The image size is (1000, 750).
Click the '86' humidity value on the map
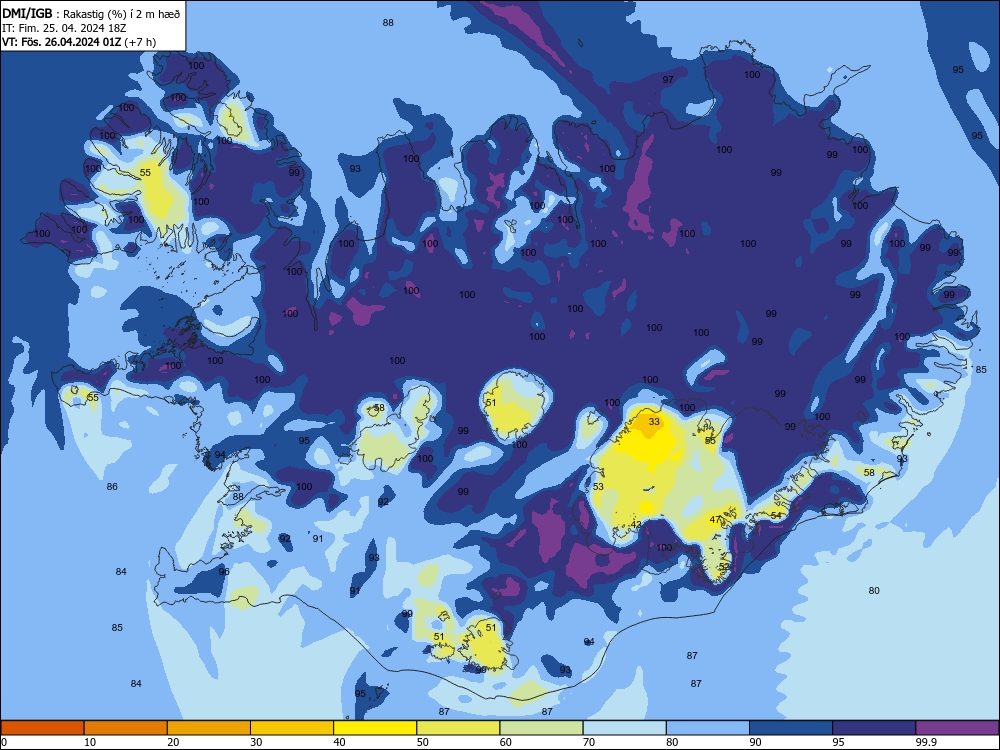pos(112,487)
